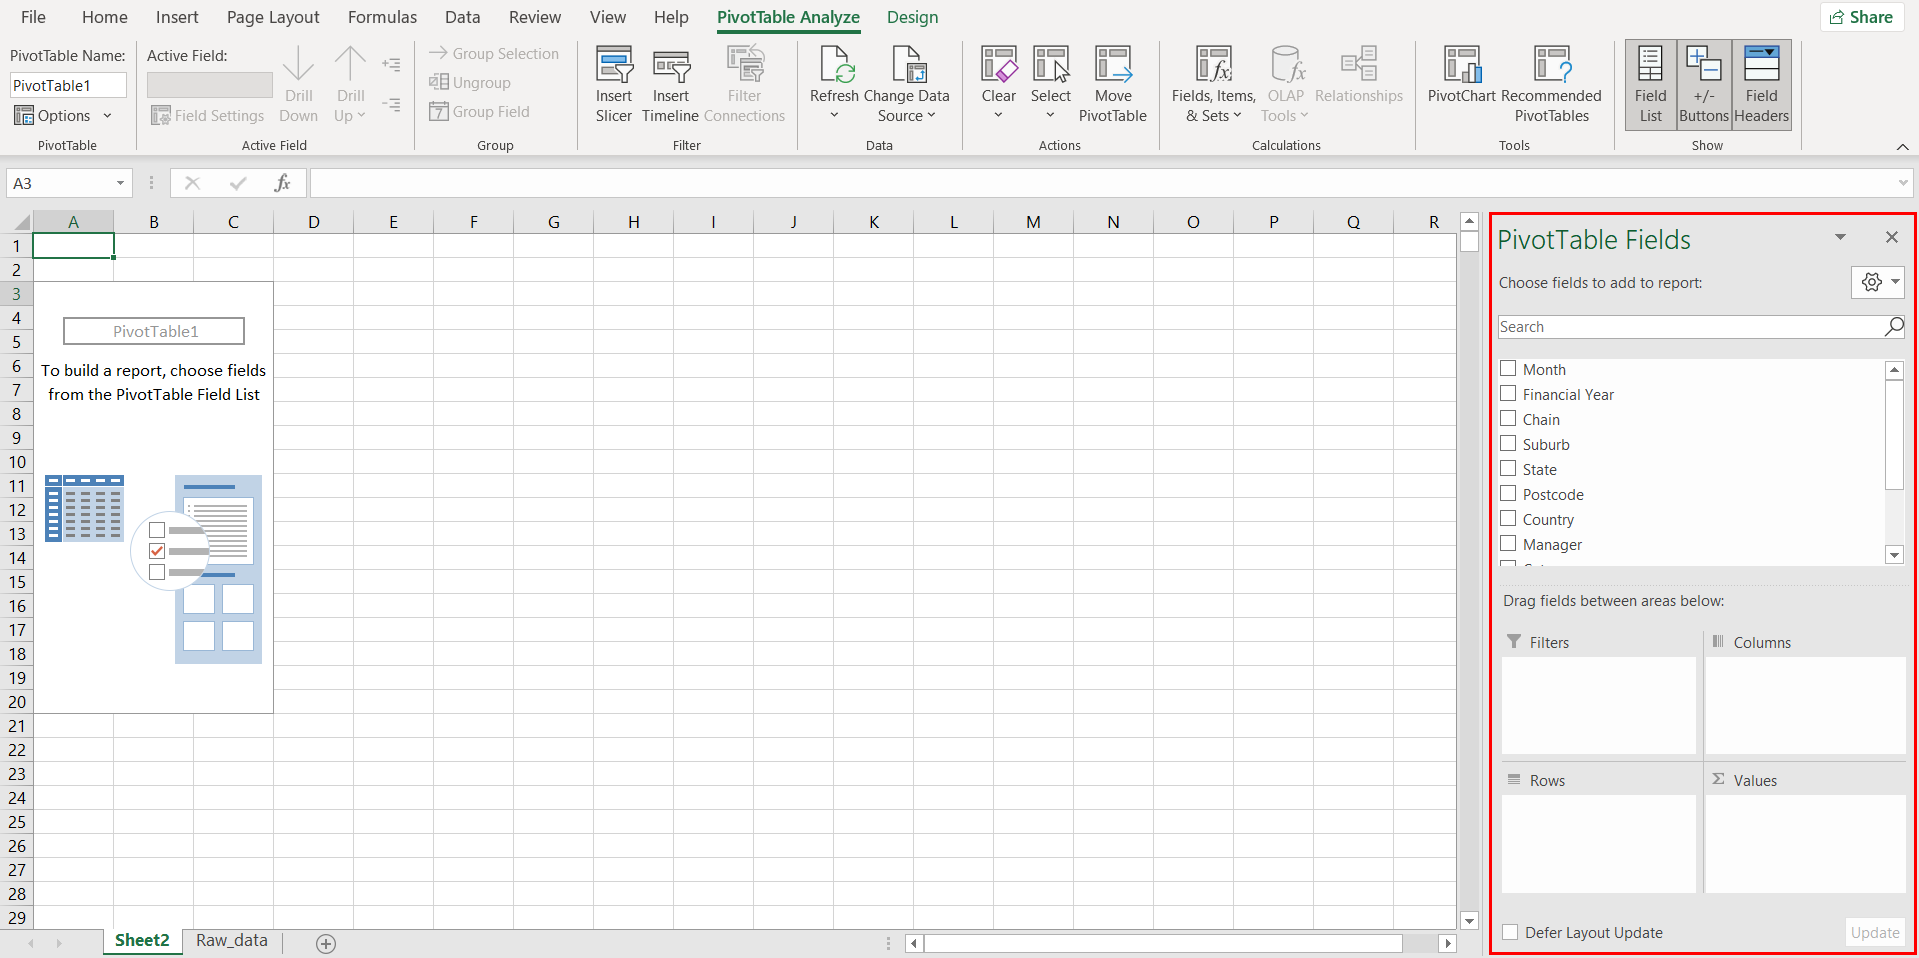
Task: Close the PivotTable Fields pane
Action: coord(1891,237)
